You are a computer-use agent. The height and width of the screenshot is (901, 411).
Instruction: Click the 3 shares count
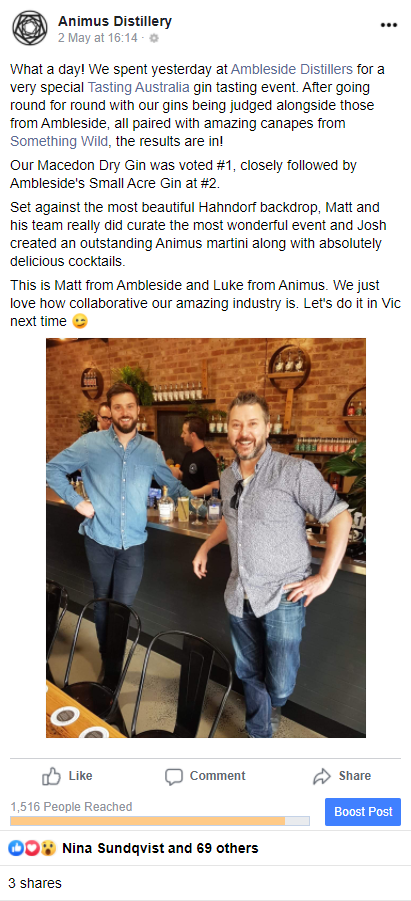tap(34, 883)
